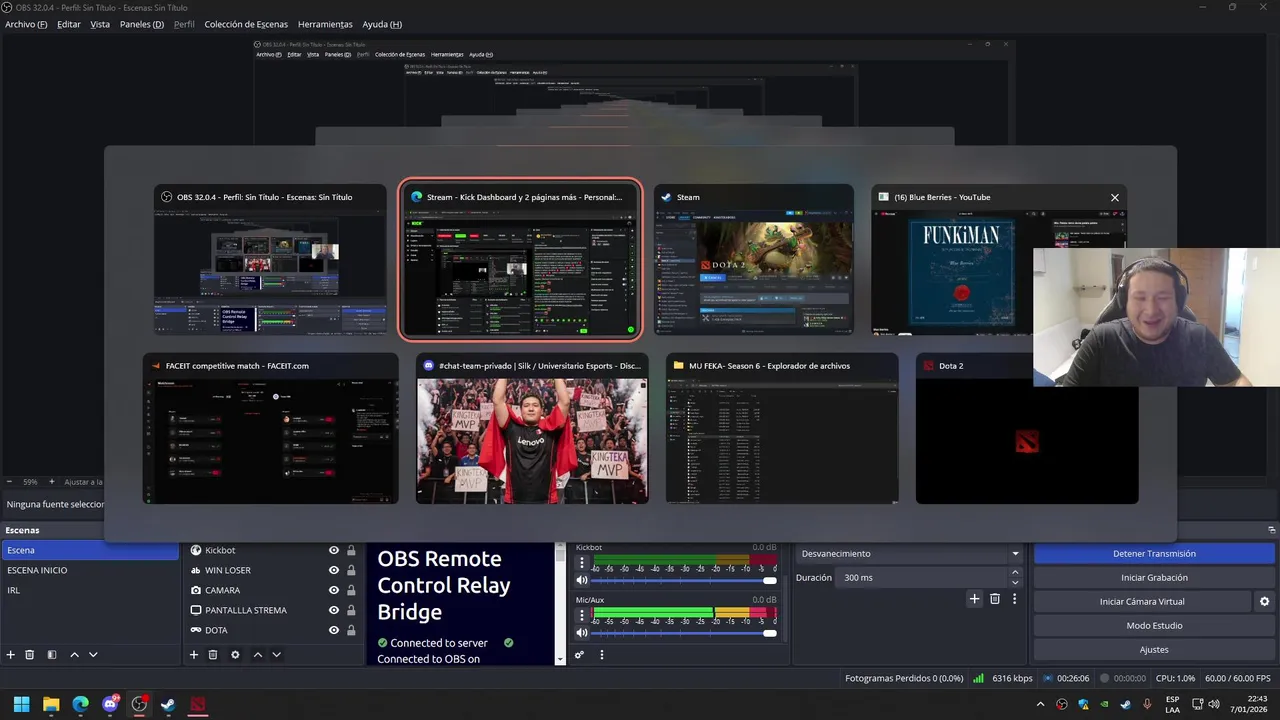Unlock the CAMARA source
This screenshot has width=1280, height=720.
(351, 590)
